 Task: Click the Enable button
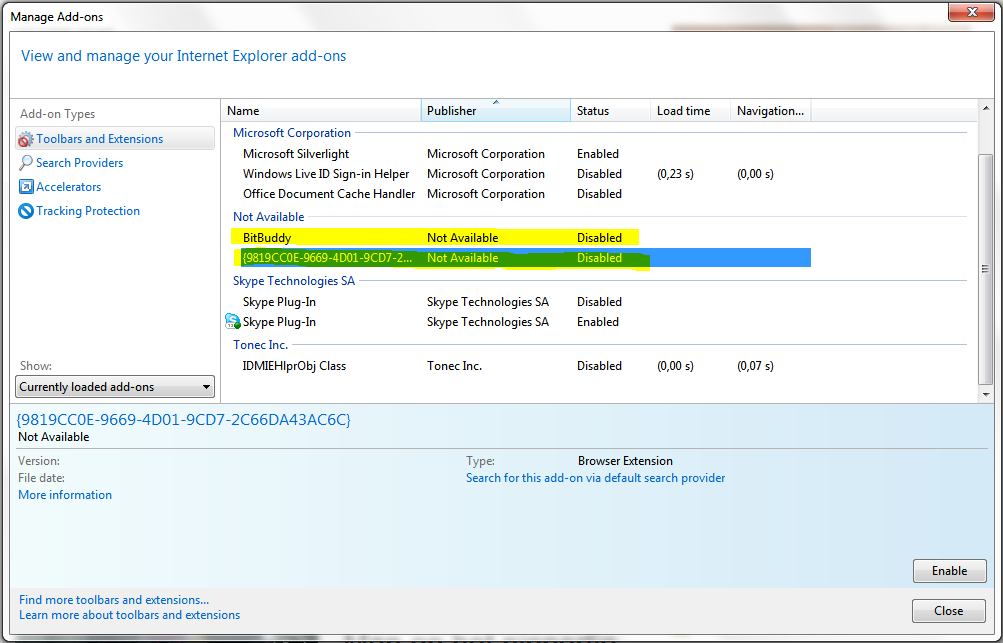point(949,571)
